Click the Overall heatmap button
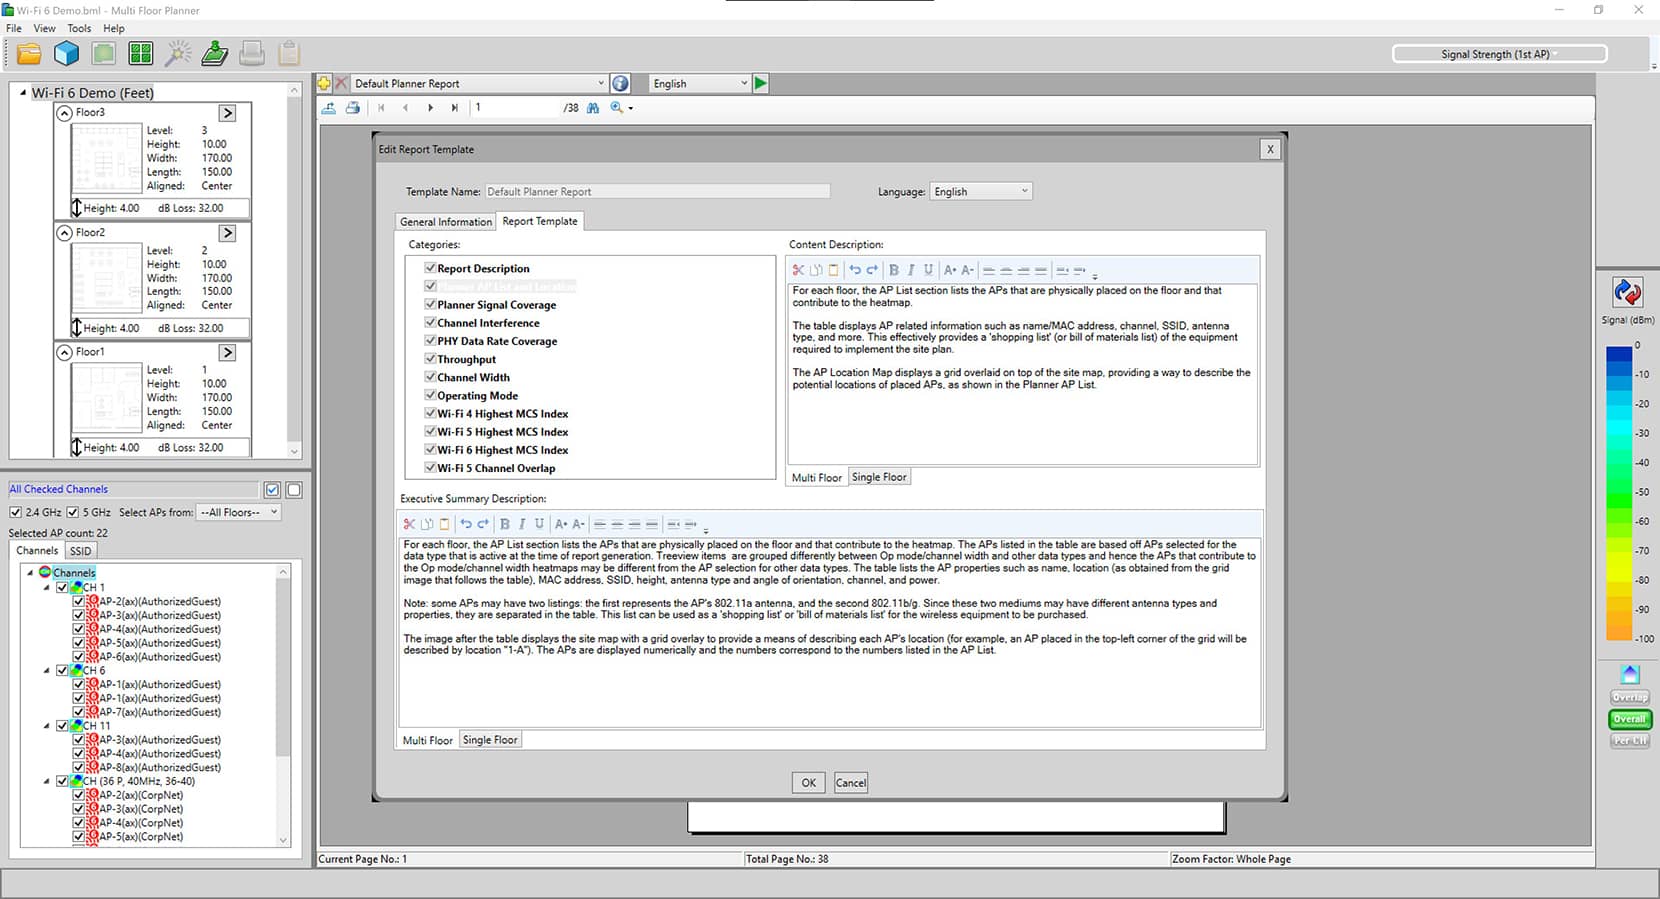 pos(1630,719)
